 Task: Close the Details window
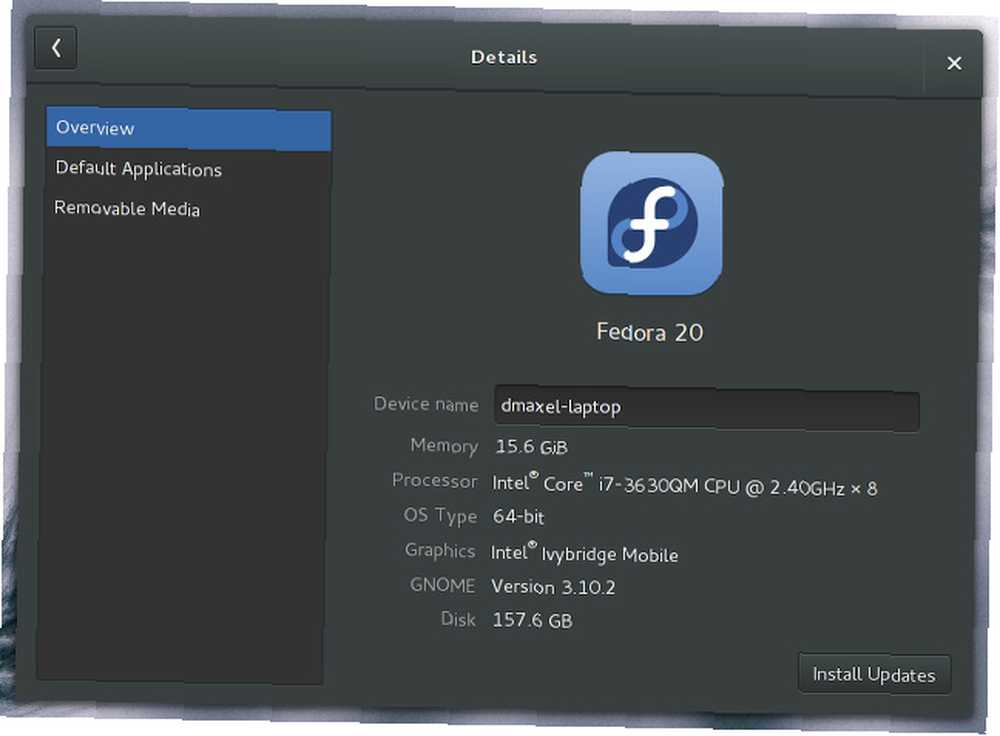(954, 63)
